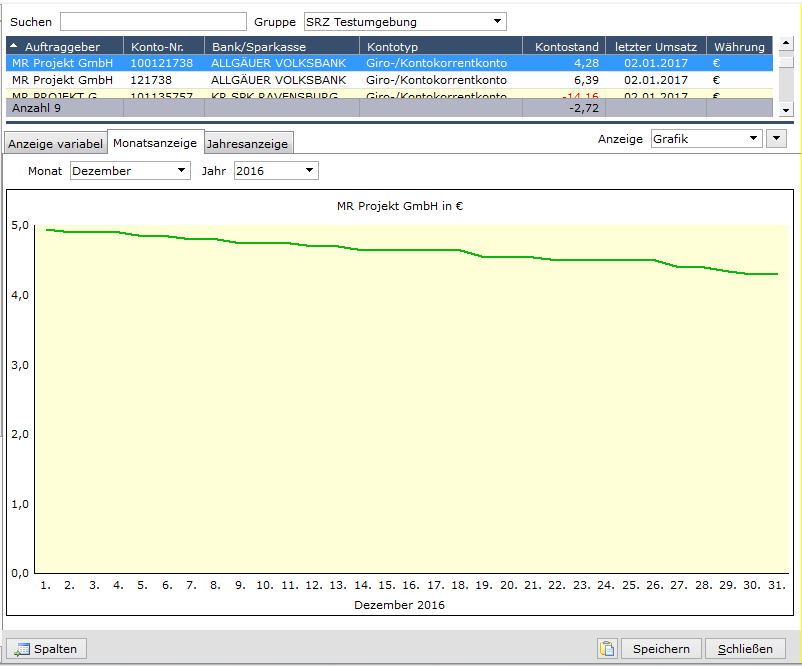
Task: Click the letzter Umsatz column header
Action: click(656, 47)
